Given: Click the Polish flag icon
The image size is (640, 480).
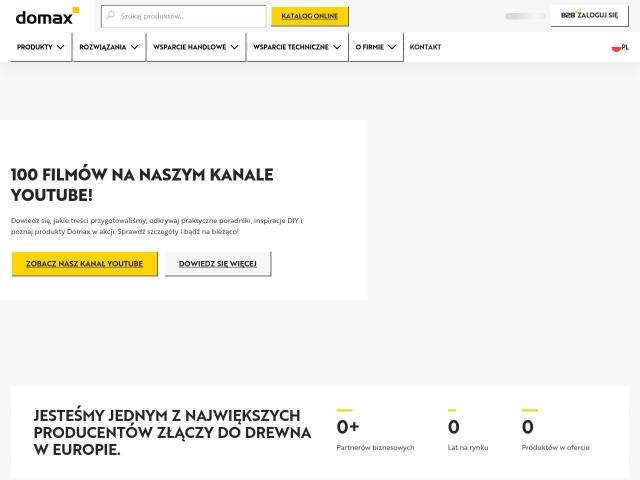Looking at the screenshot, I should (x=616, y=47).
